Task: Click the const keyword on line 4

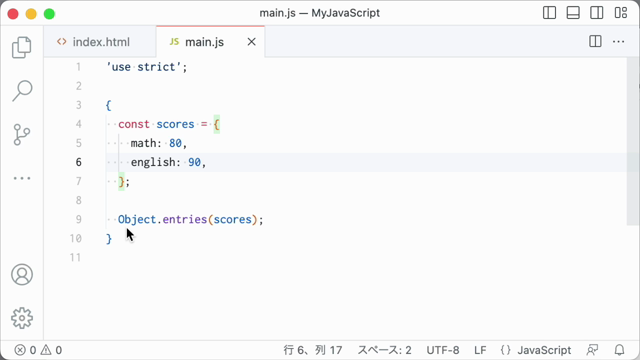Action: pyautogui.click(x=134, y=124)
